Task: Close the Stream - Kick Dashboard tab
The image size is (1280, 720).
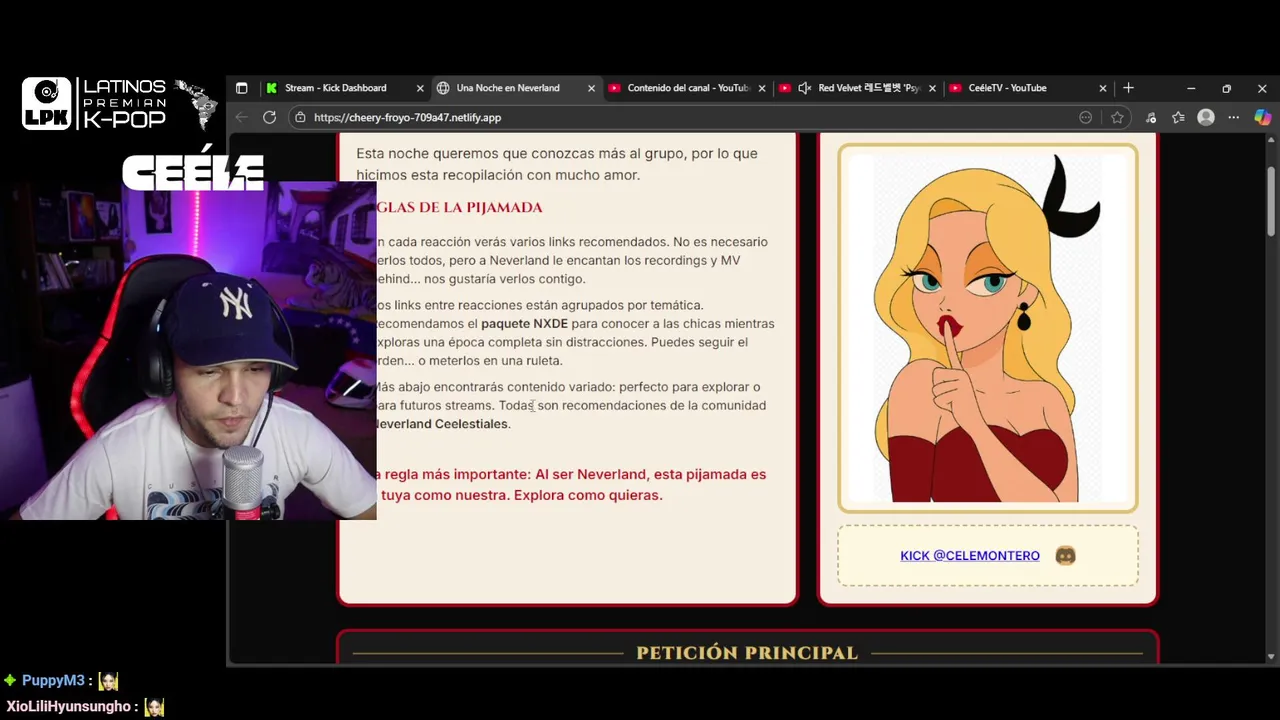Action: [x=420, y=88]
